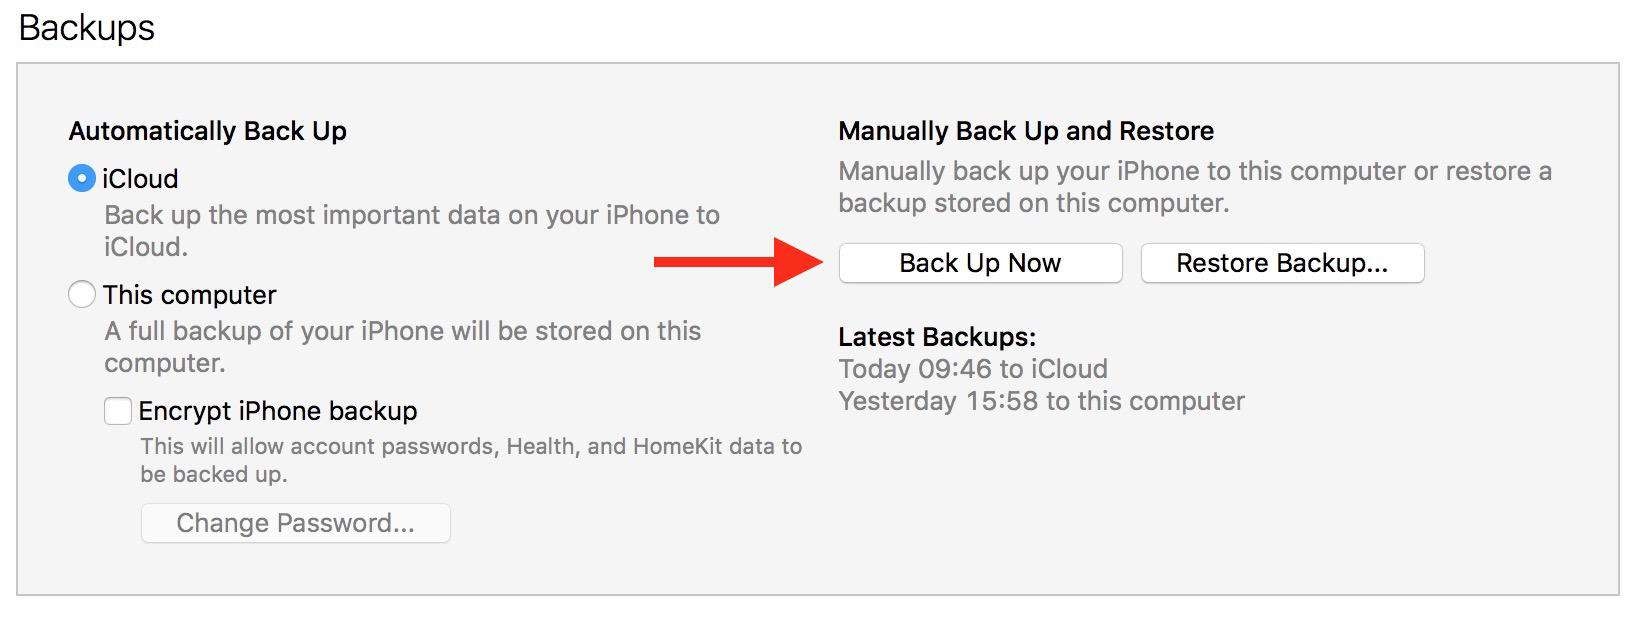This screenshot has width=1634, height=618.
Task: Click the Back Up Now button
Action: [x=979, y=262]
